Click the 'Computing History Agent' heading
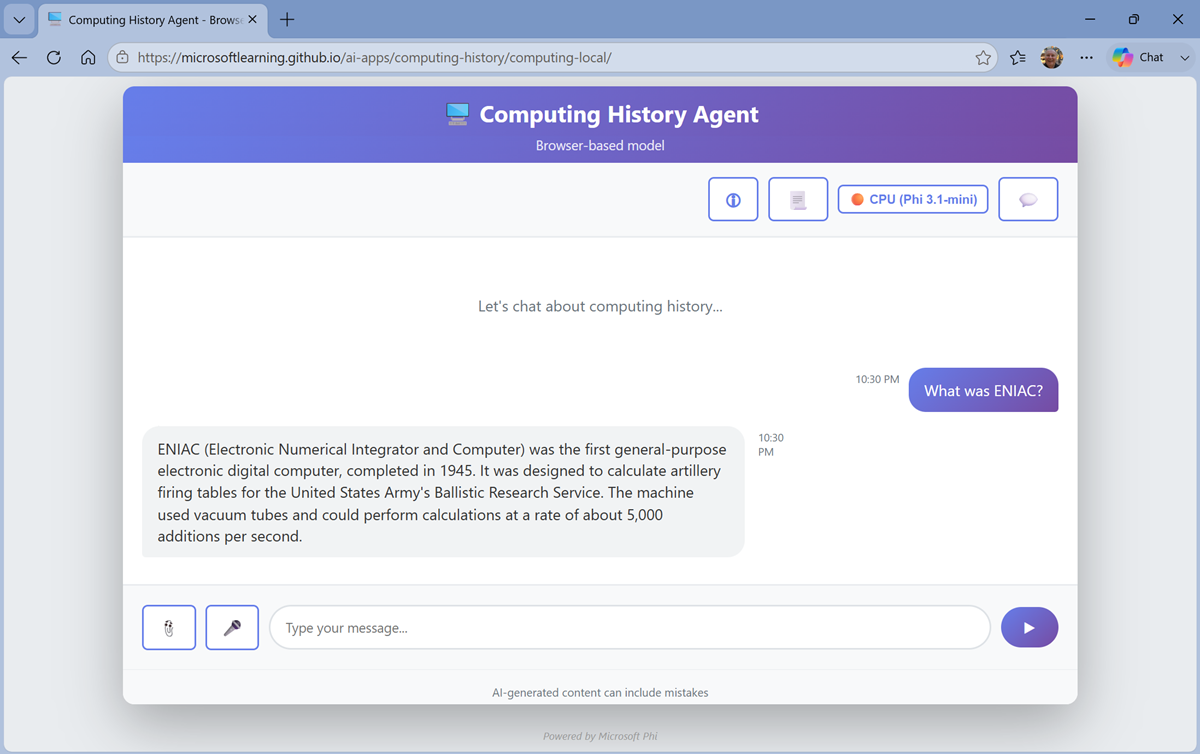 point(619,114)
